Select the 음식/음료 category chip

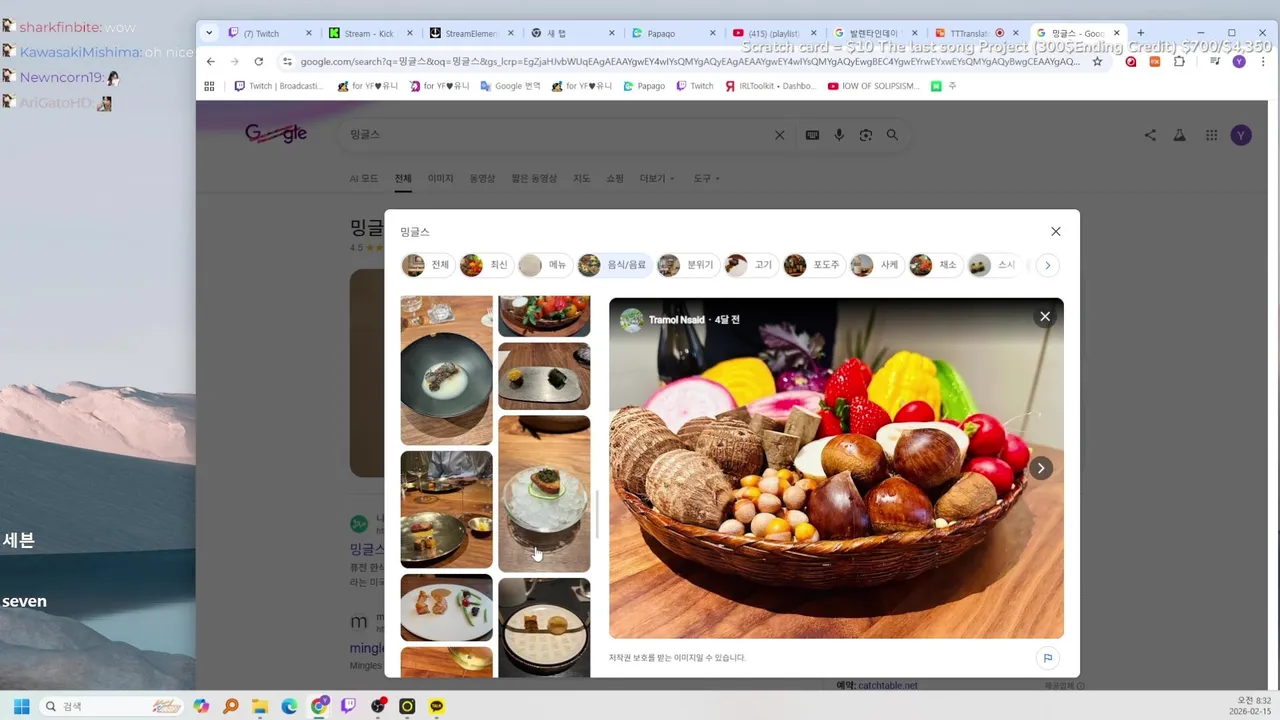pos(614,265)
